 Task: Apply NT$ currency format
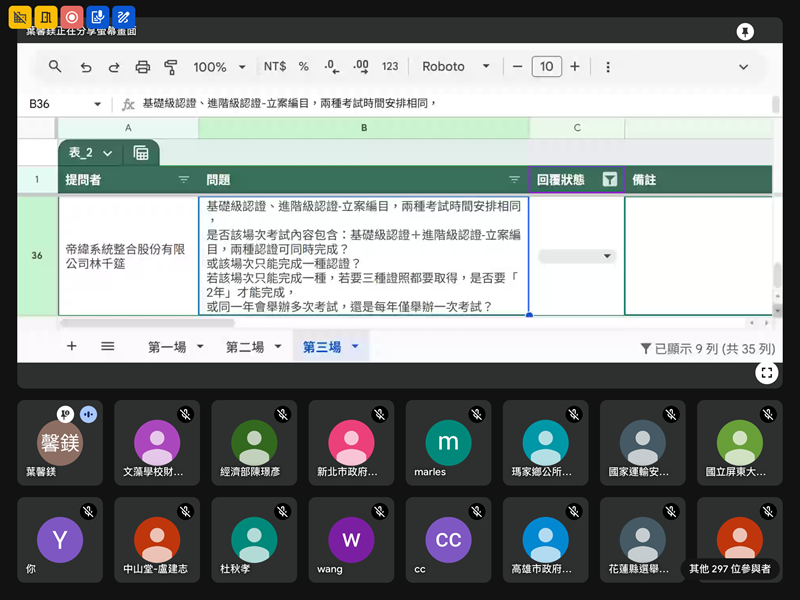[274, 66]
